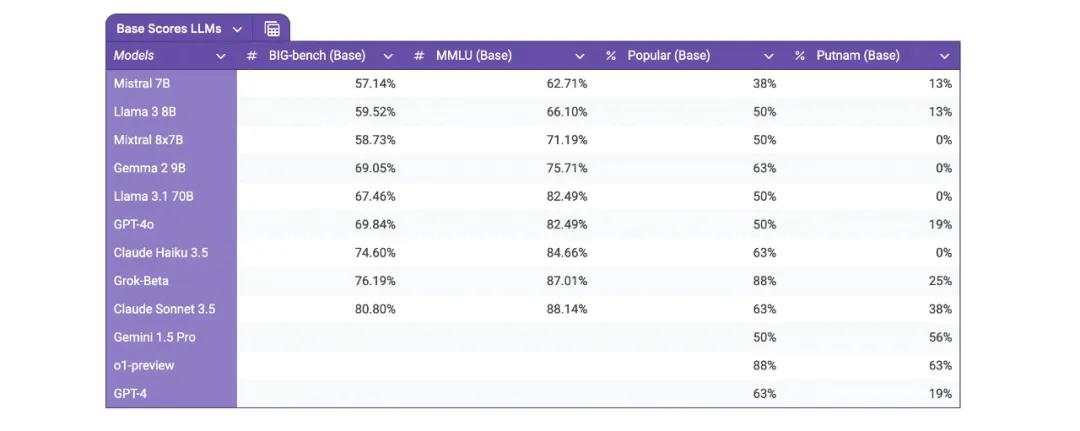Open the BIG-bench (Base) column dropdown arrow
The height and width of the screenshot is (431, 1080).
[x=388, y=56]
